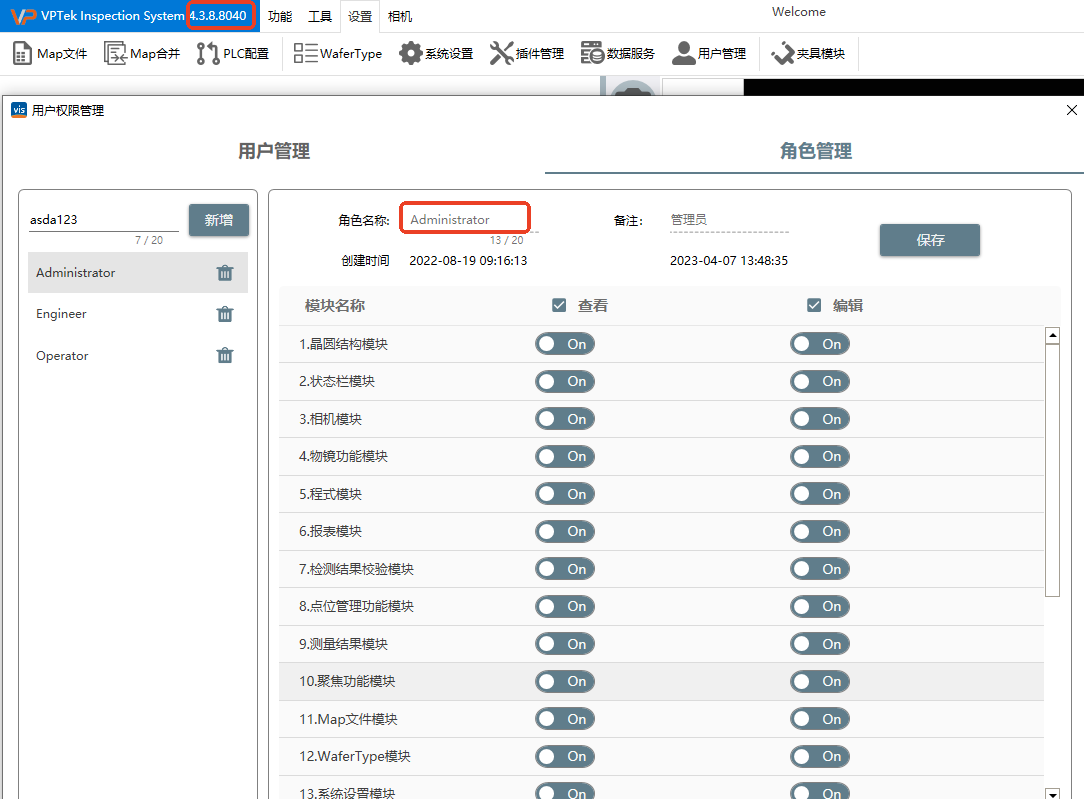Select the Administrator role in list

pos(138,273)
